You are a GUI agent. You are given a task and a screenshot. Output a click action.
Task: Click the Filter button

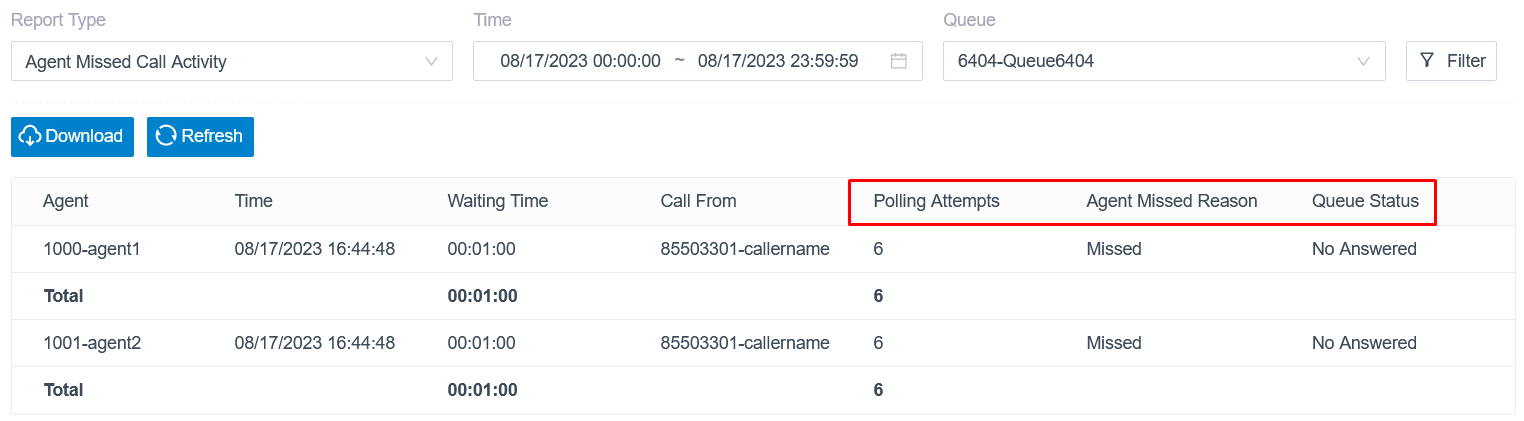(1451, 61)
